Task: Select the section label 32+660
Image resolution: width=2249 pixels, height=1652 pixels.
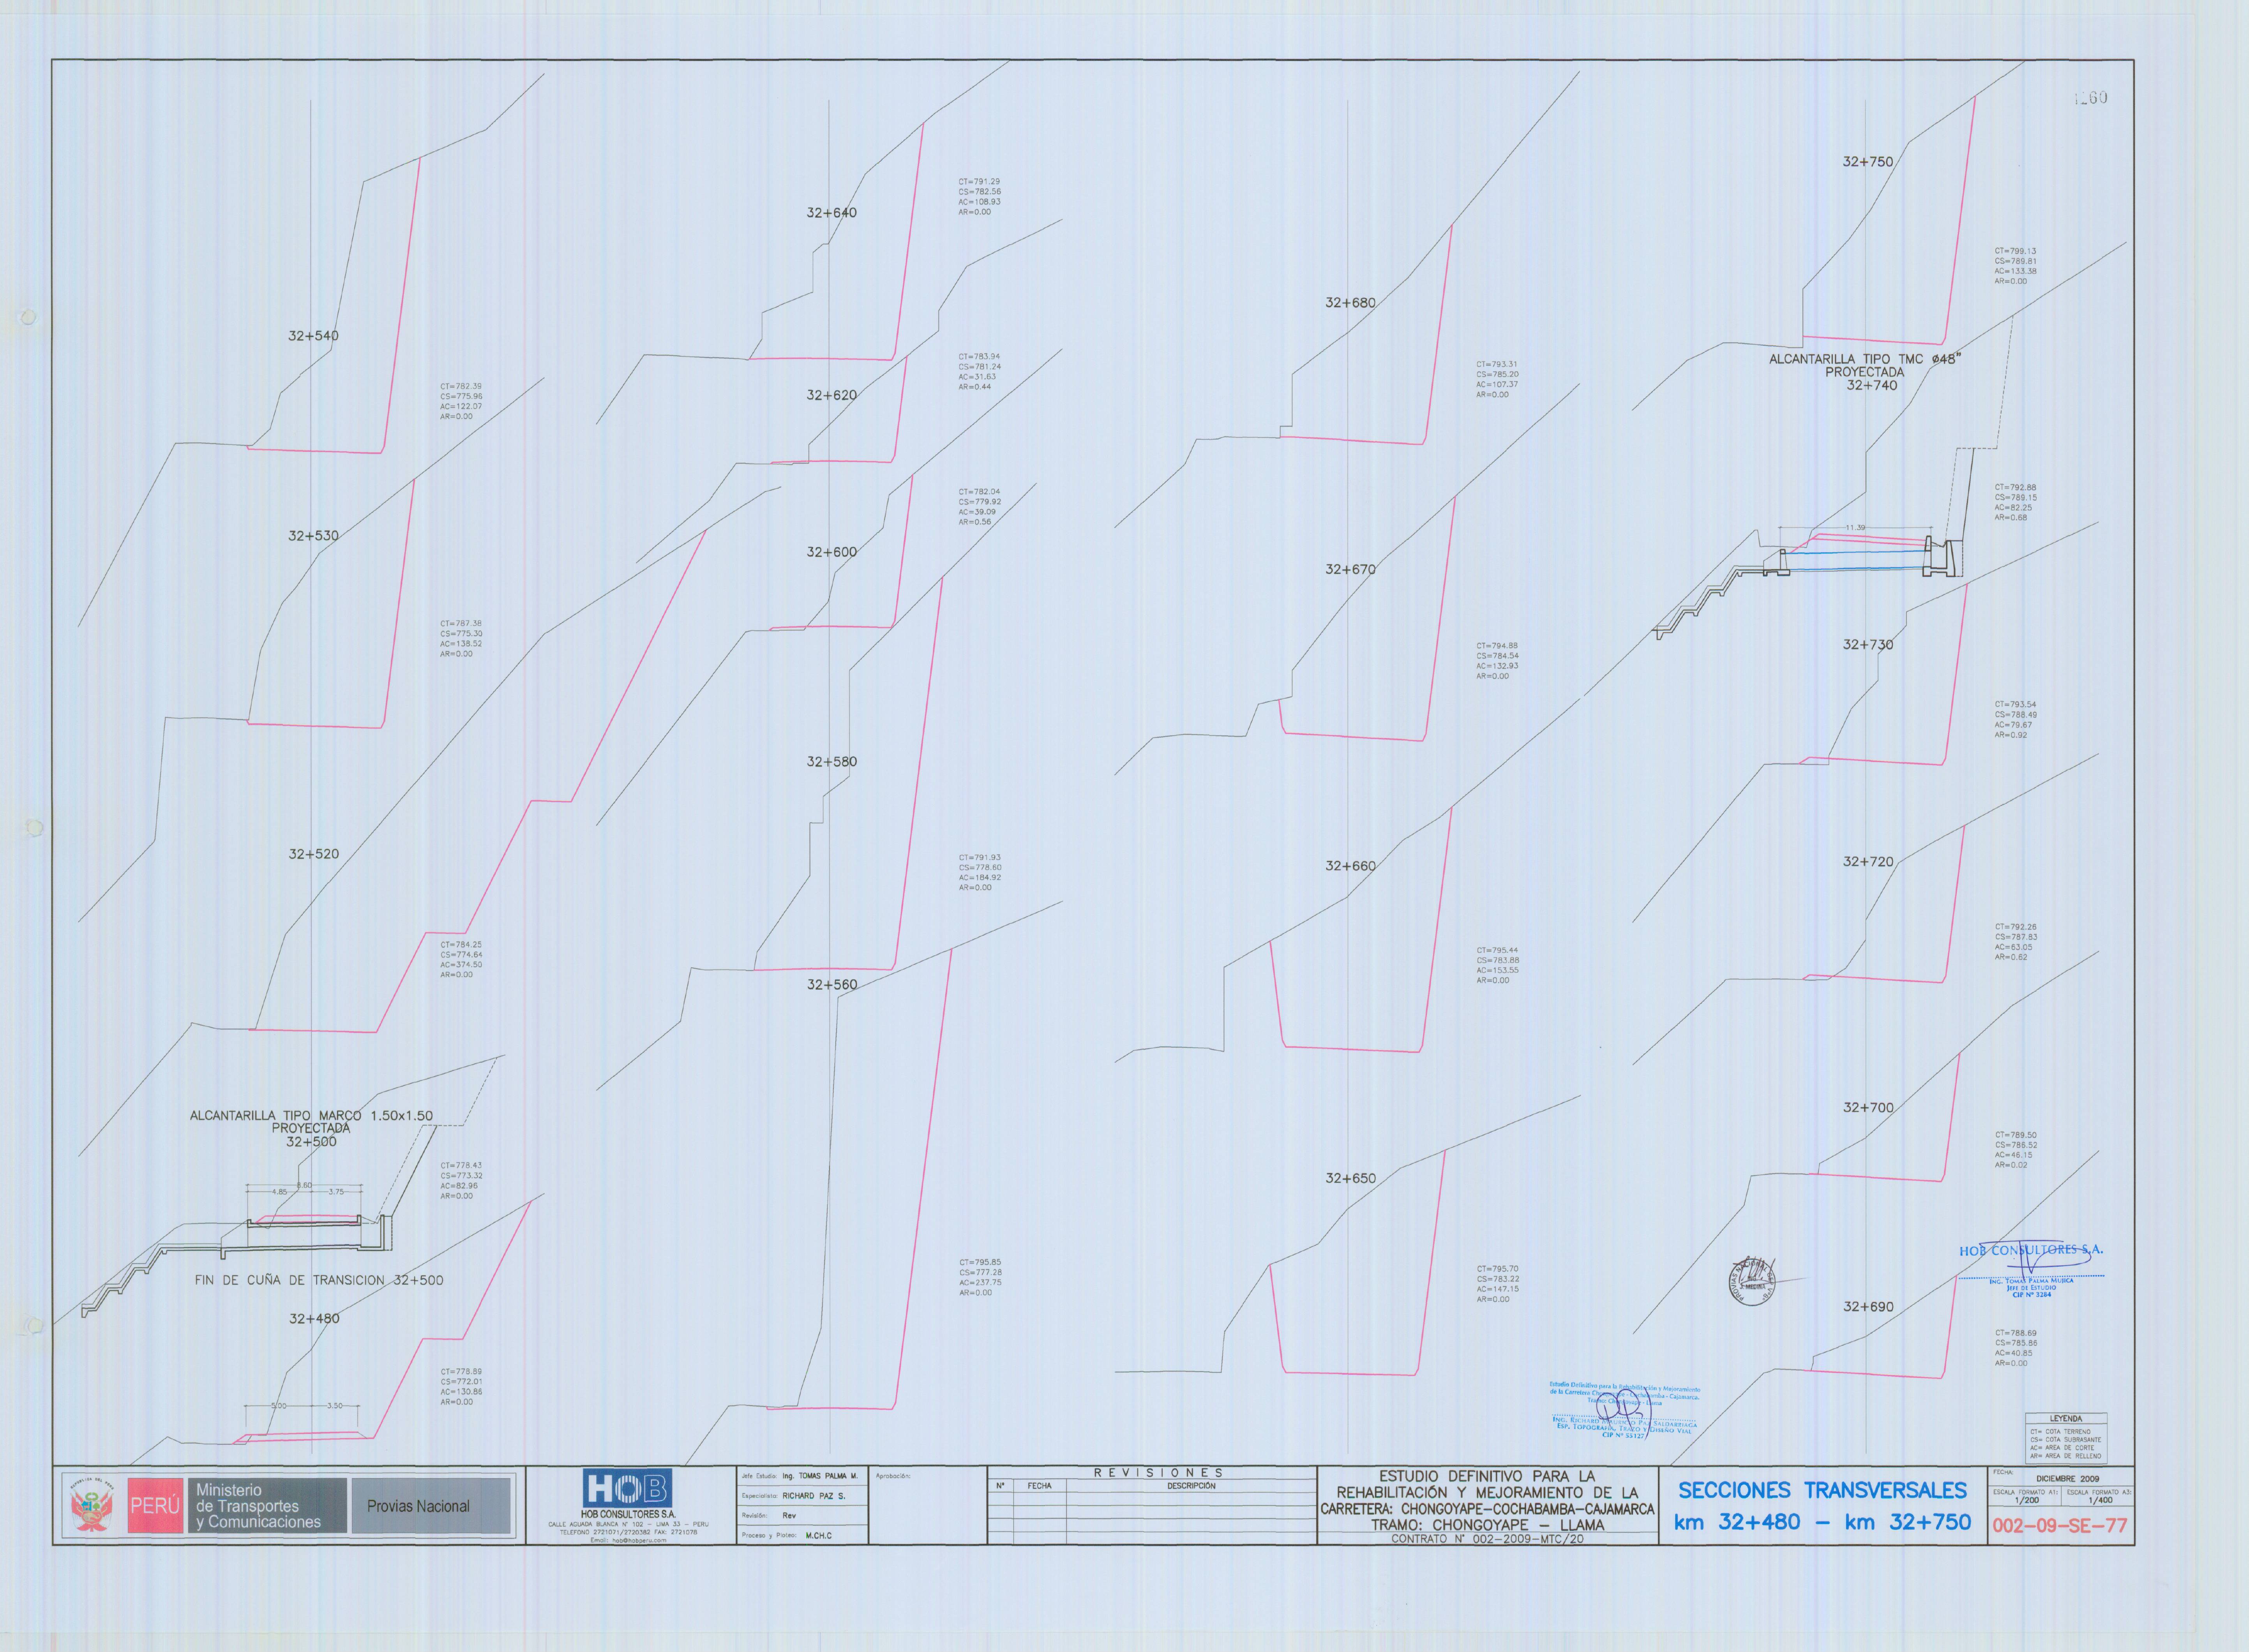Action: pos(1350,866)
